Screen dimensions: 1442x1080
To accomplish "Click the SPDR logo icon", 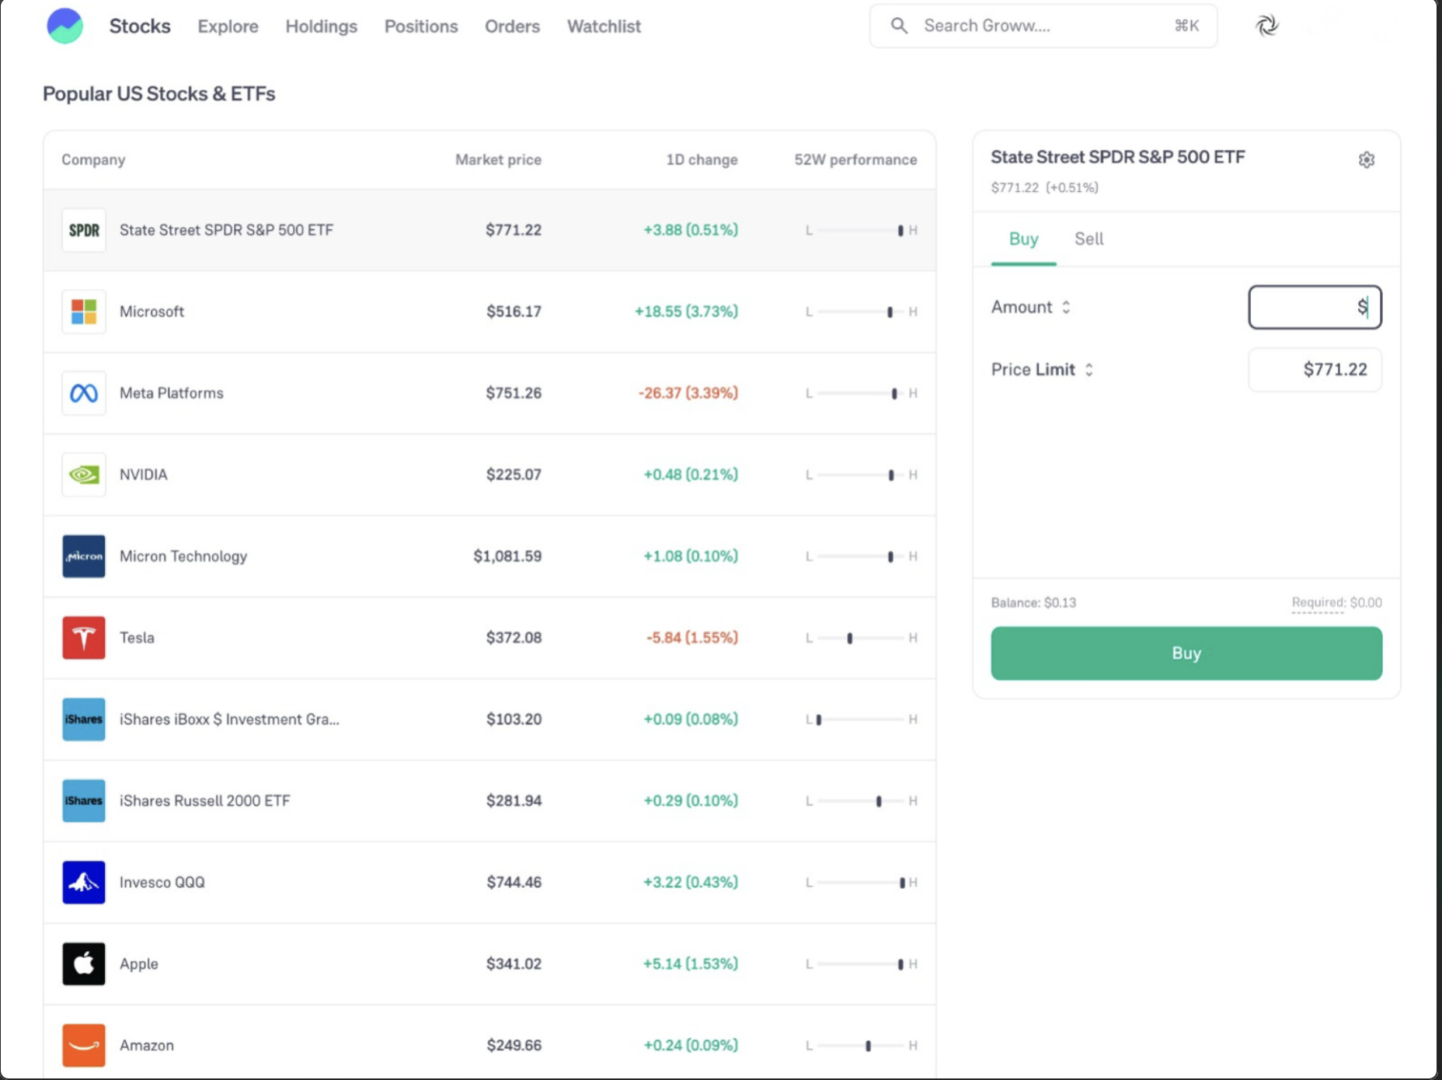I will (x=84, y=230).
